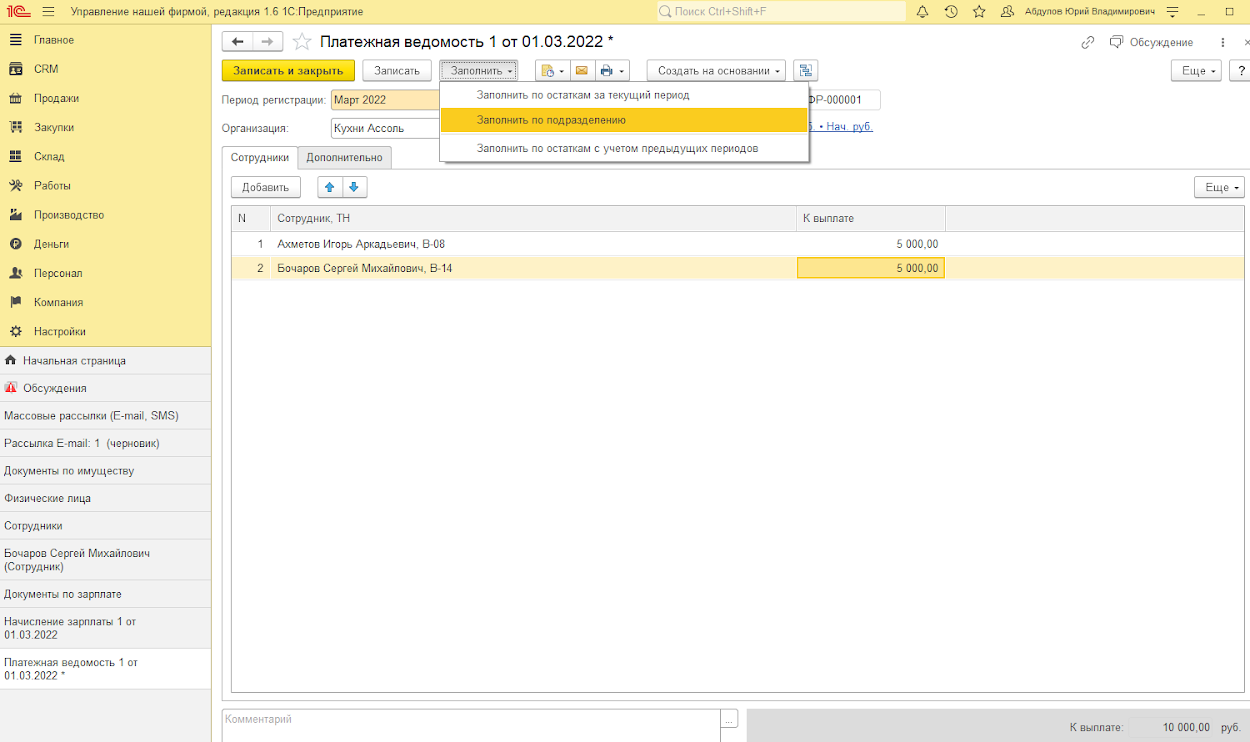Open the notifications bell icon
Screen dimensions: 1250x742
click(x=922, y=12)
